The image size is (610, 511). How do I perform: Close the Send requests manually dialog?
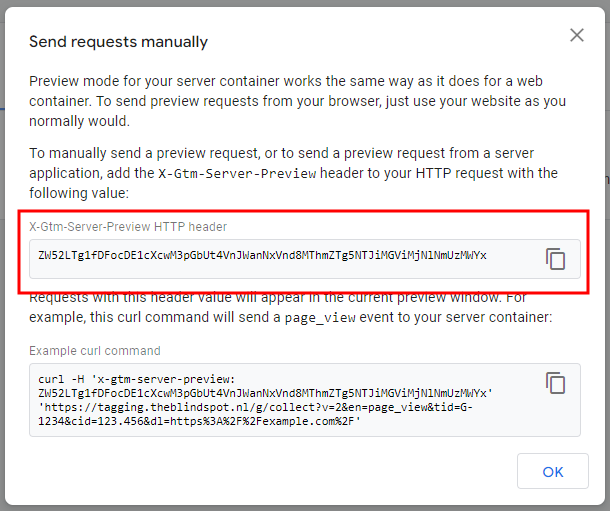point(576,35)
